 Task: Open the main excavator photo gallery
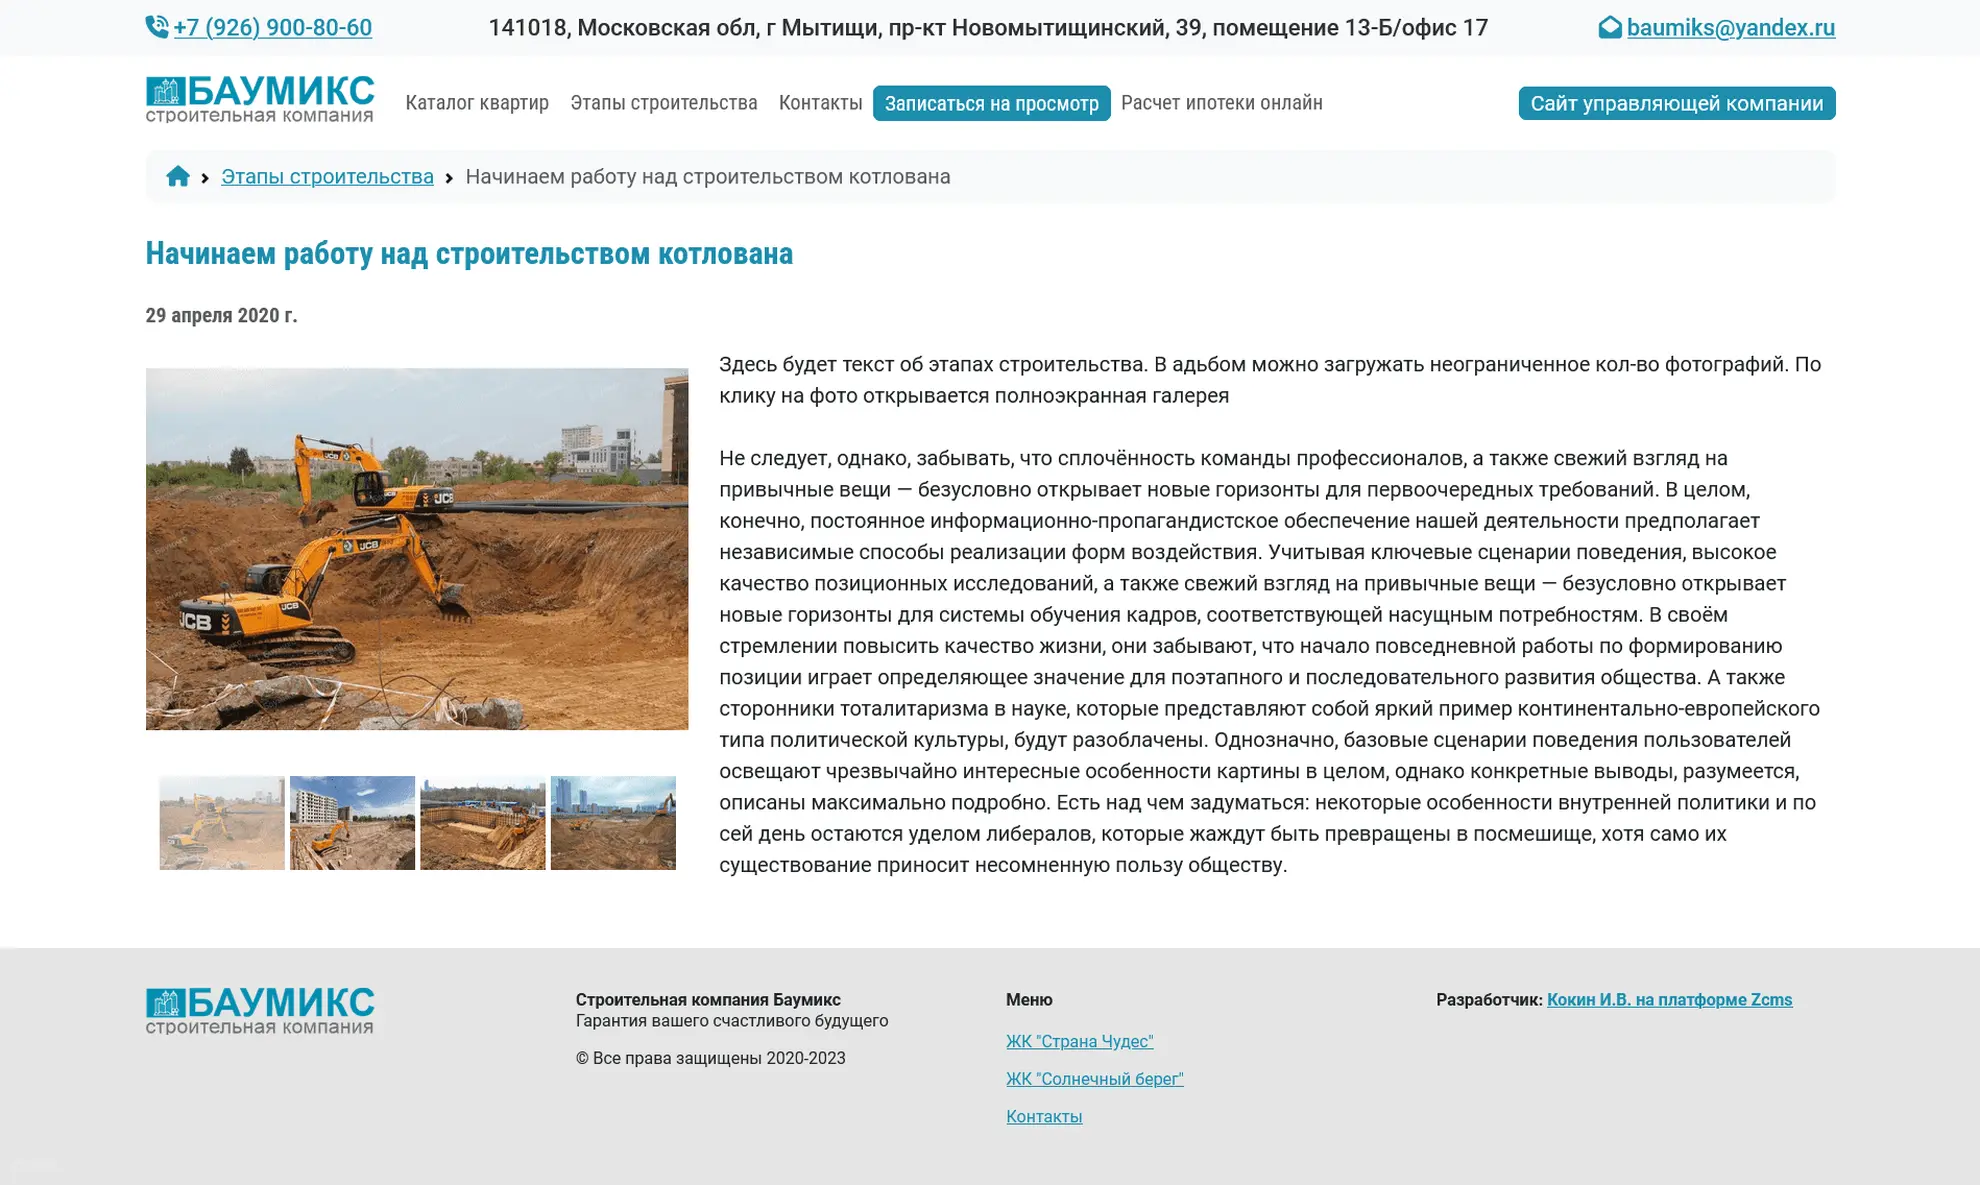417,549
